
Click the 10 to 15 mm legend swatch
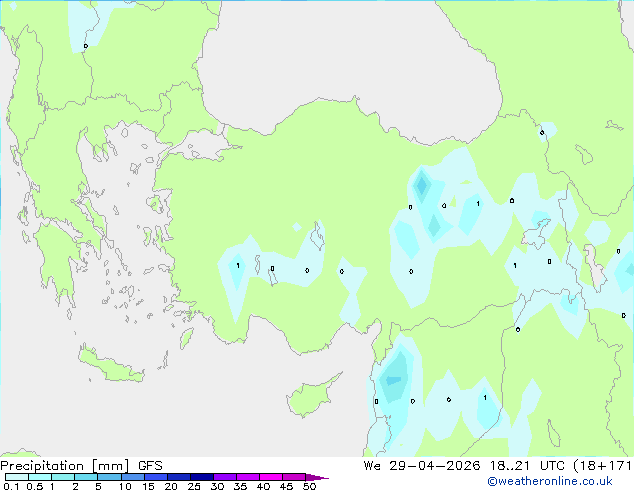tap(132, 477)
